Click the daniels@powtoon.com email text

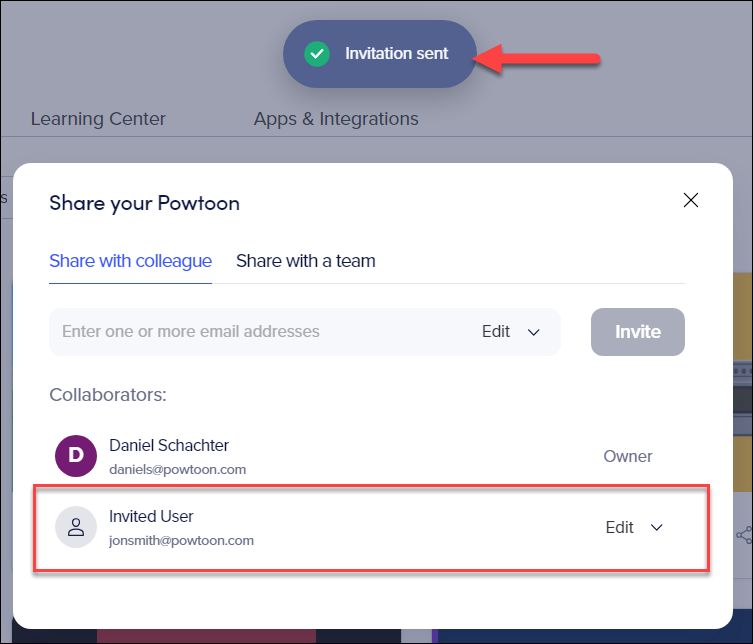point(178,470)
